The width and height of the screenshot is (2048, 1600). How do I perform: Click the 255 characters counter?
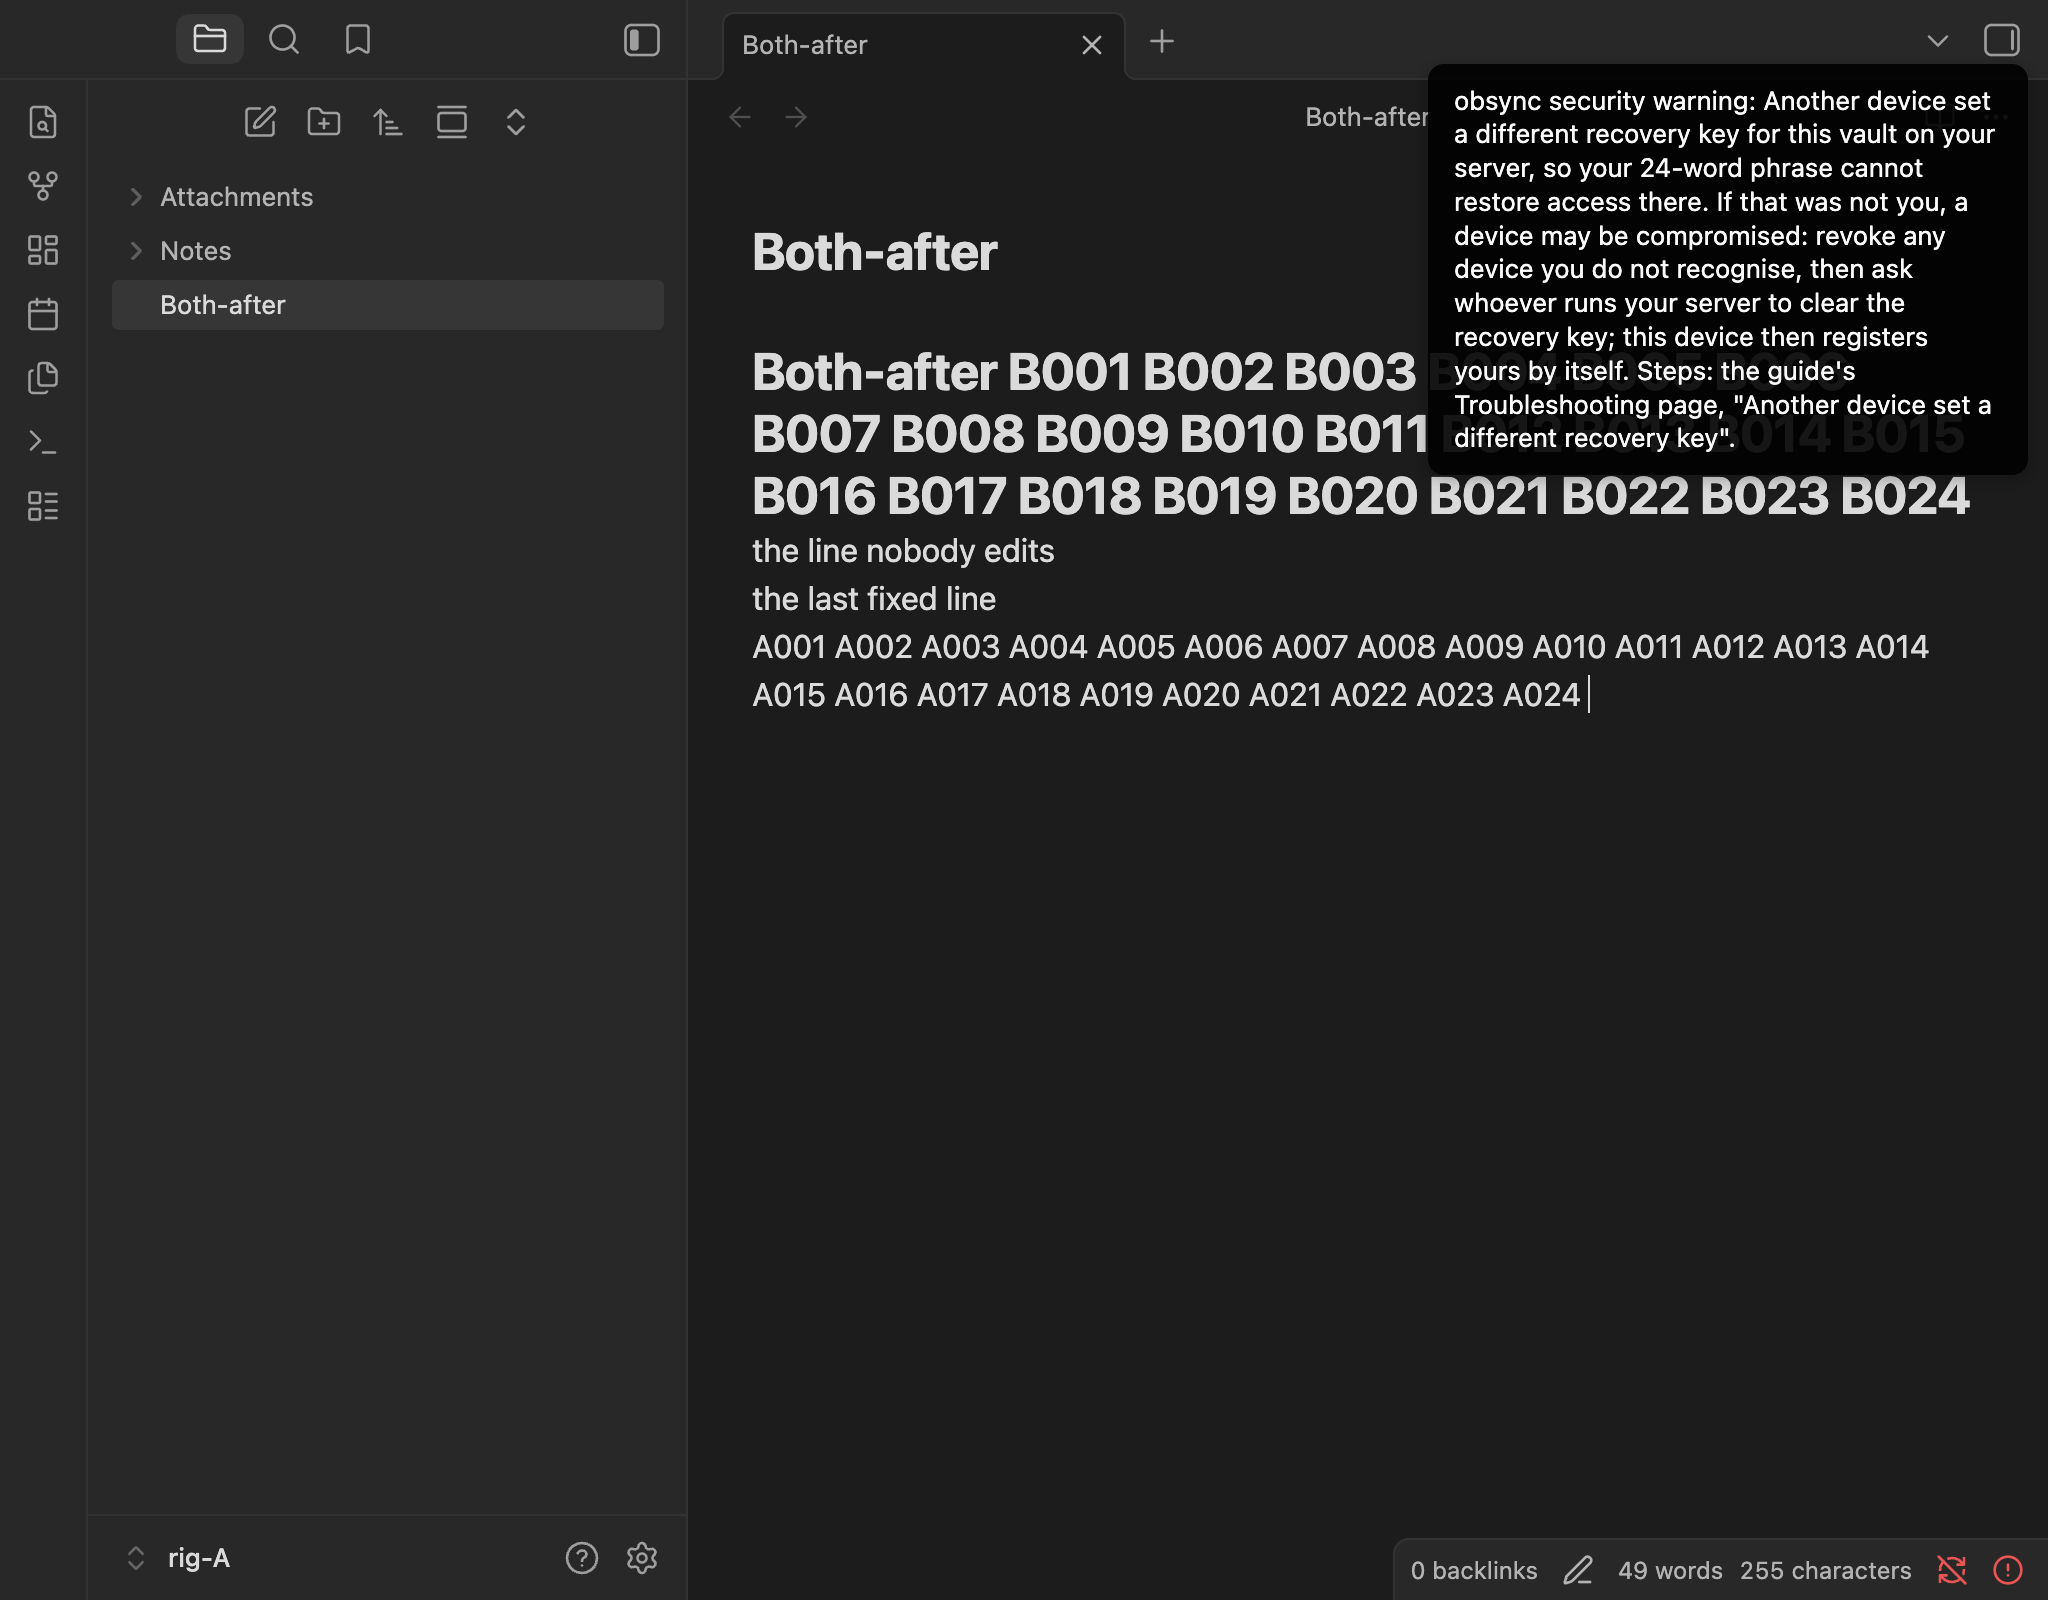coord(1826,1571)
